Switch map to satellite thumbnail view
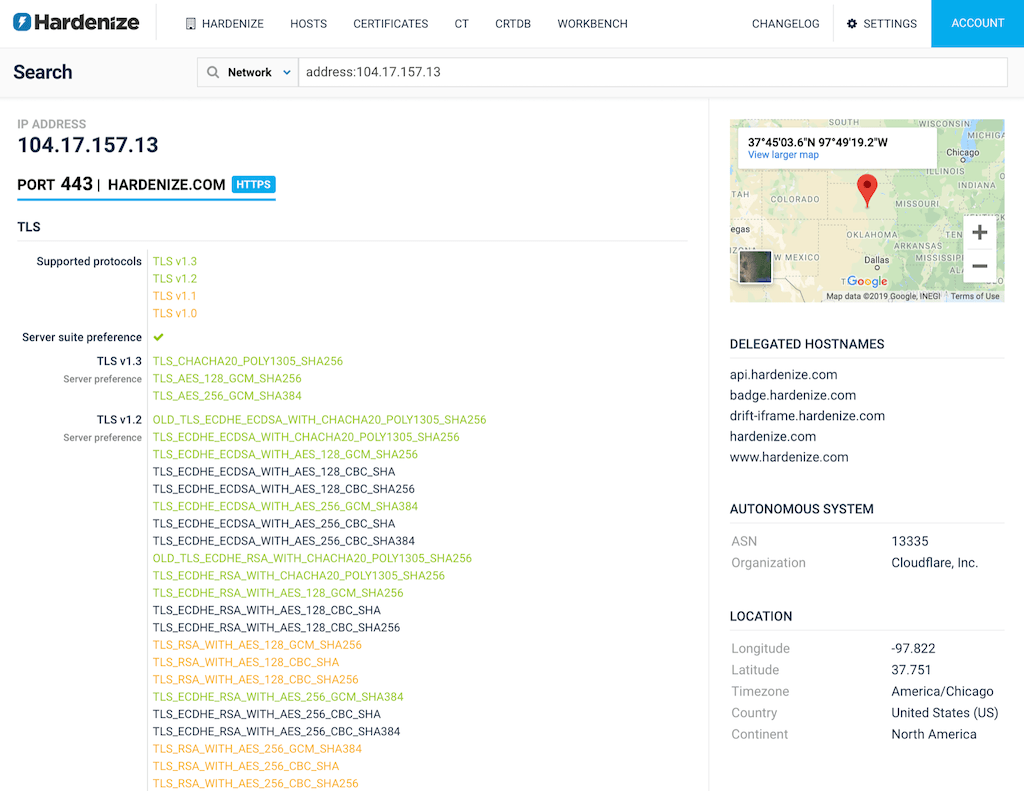The height and width of the screenshot is (791, 1024). click(755, 266)
